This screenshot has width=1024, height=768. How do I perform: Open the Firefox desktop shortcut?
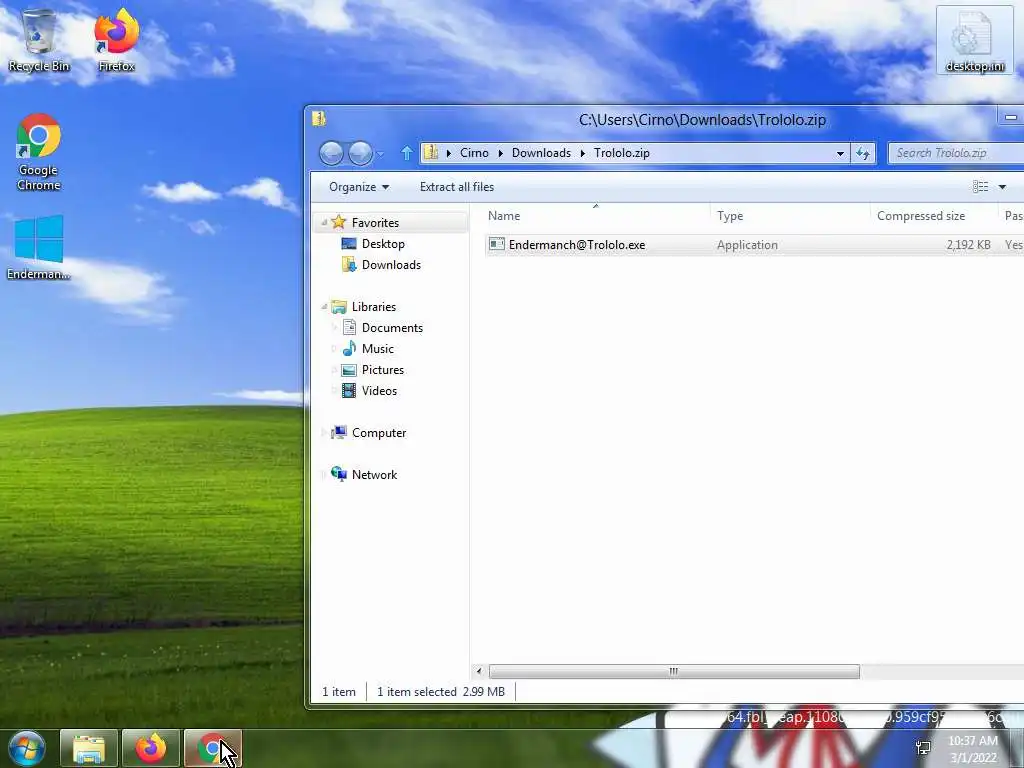116,41
